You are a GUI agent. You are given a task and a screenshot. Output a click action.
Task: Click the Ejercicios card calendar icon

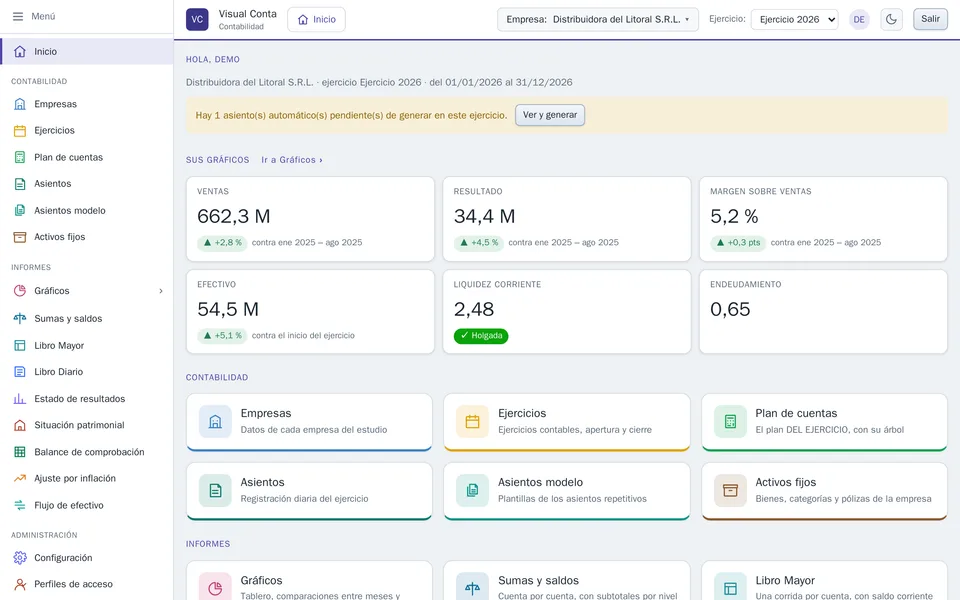coord(472,421)
